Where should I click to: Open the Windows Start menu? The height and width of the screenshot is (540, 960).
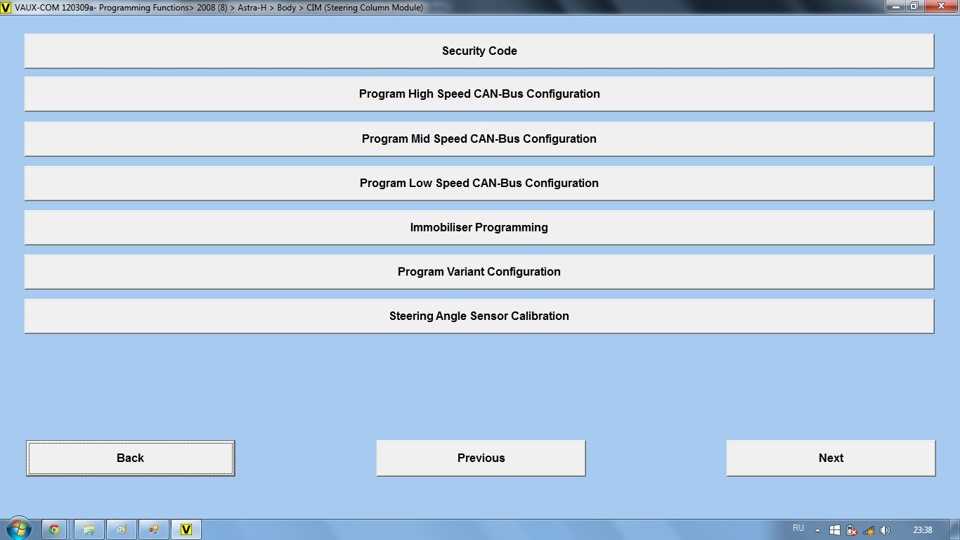[18, 529]
